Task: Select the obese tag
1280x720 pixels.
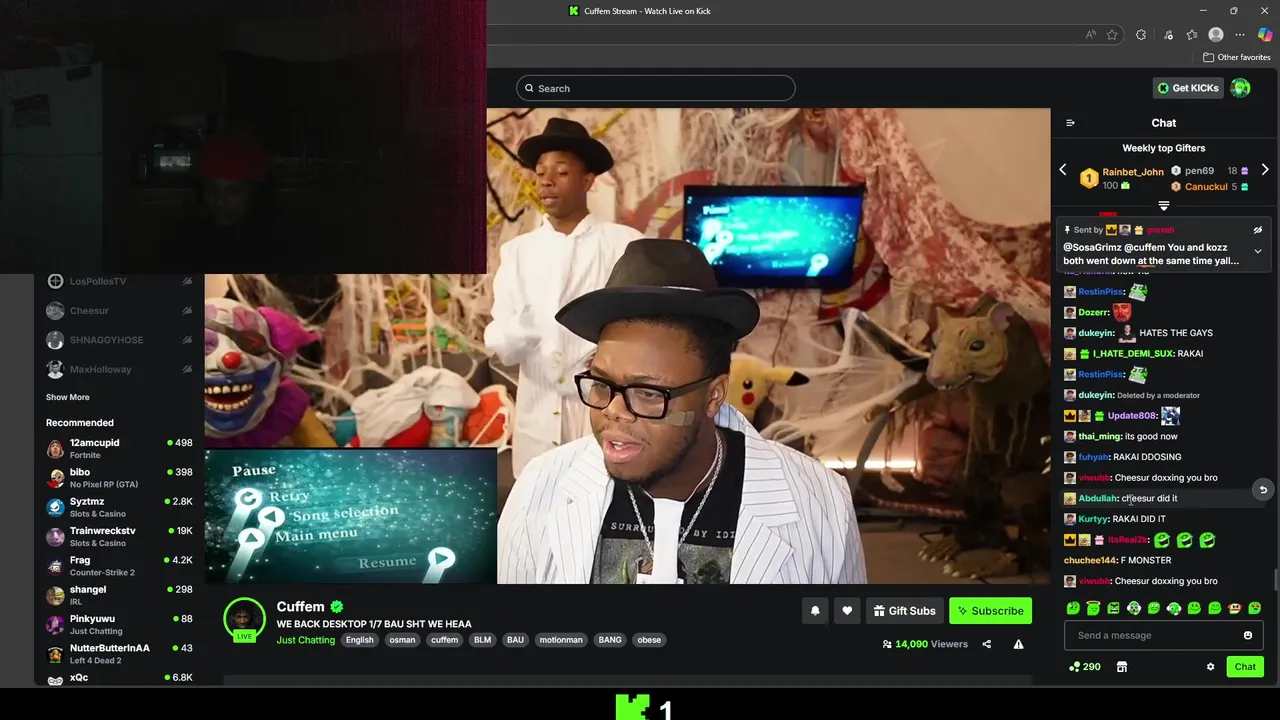Action: point(649,640)
